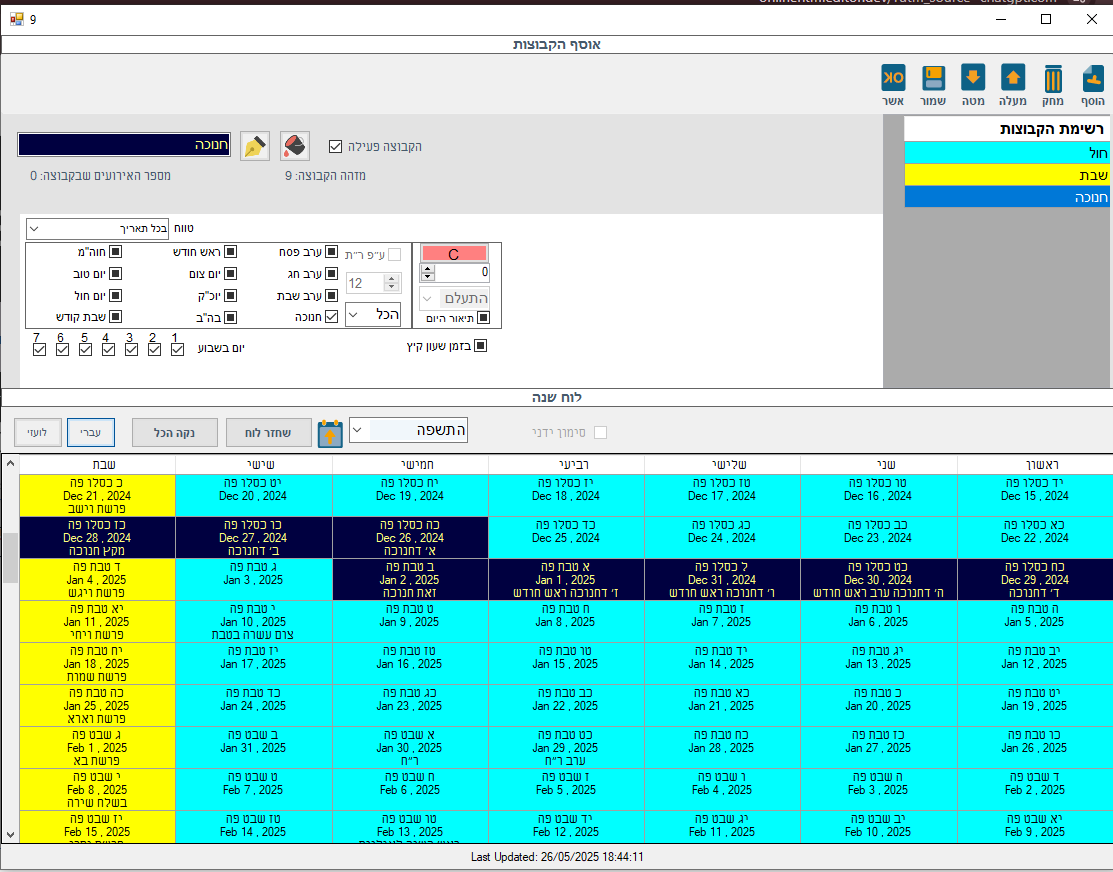Toggle the ראש חודש checkbox
1113x872 pixels.
(230, 252)
